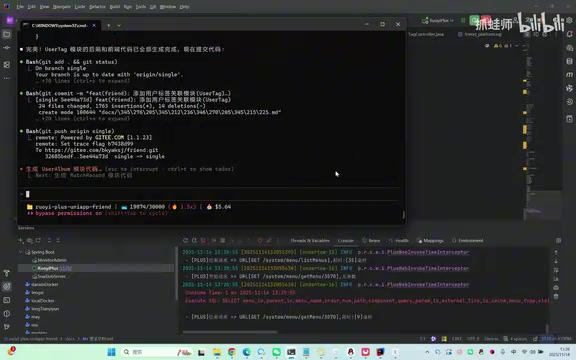Open the RuoyiPlus run configuration dropdown
The height and width of the screenshot is (360, 576).
click(x=438, y=21)
